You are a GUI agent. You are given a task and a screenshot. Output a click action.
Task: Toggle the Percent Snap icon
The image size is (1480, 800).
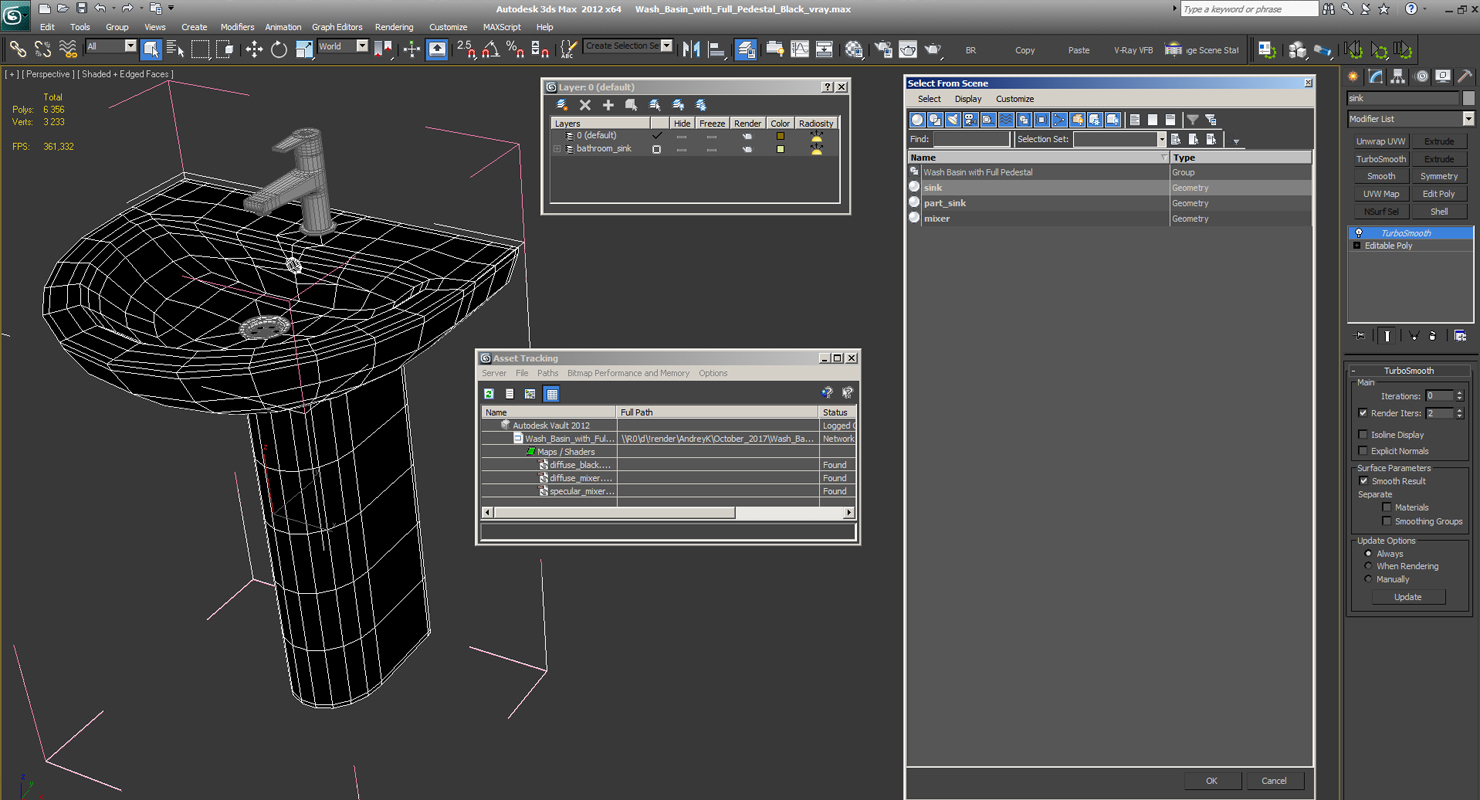pyautogui.click(x=515, y=49)
